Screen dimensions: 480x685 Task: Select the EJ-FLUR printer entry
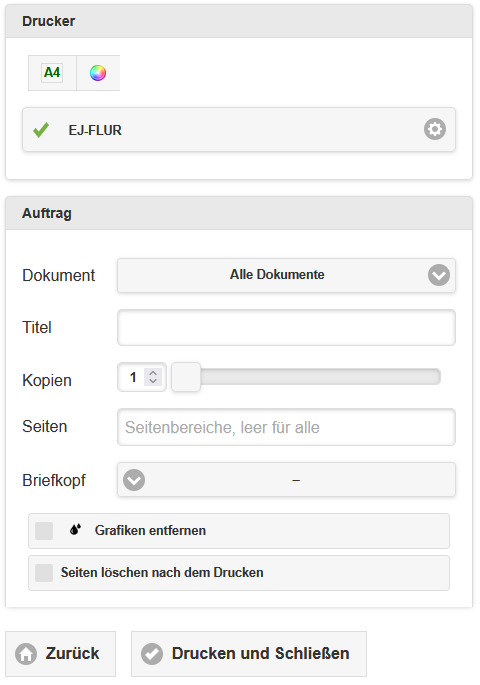(238, 130)
